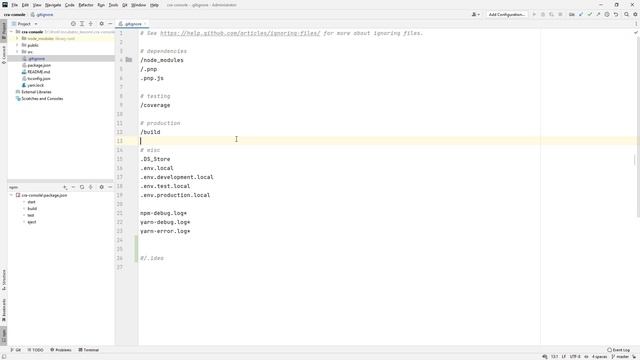The height and width of the screenshot is (360, 640).
Task: Open the Edit menu
Action: click(x=25, y=5)
